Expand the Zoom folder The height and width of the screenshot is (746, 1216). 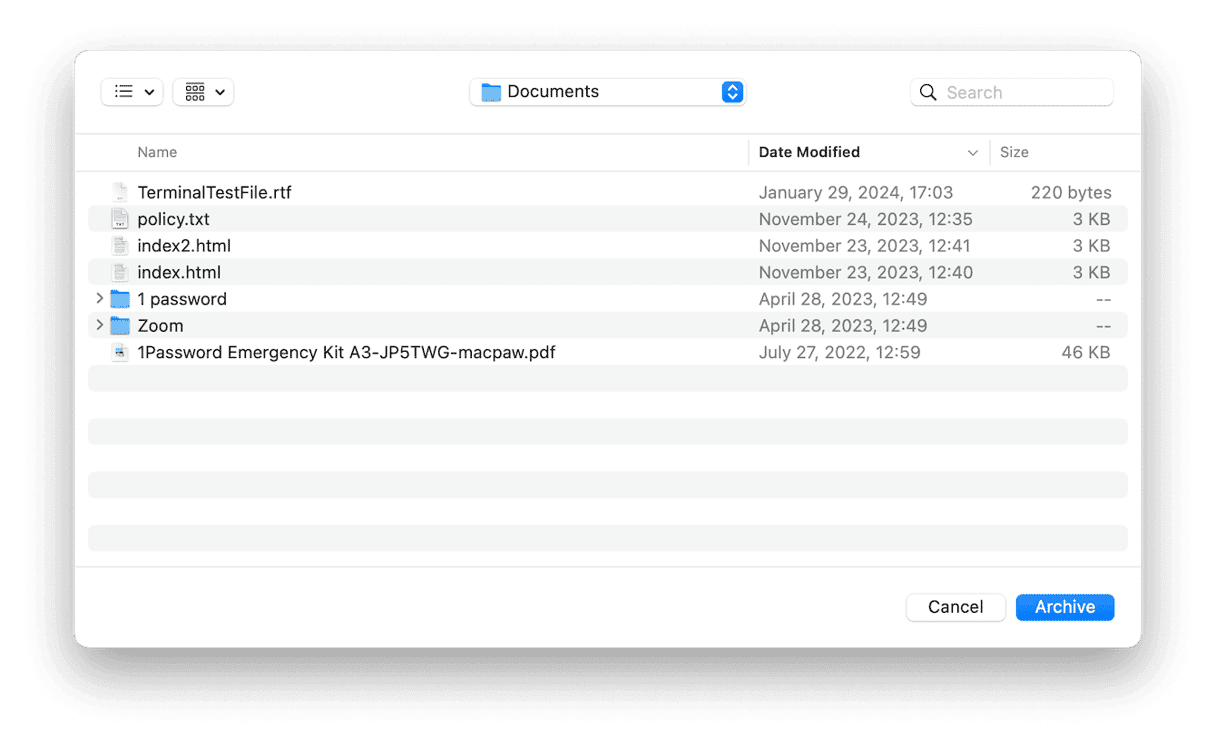point(99,325)
